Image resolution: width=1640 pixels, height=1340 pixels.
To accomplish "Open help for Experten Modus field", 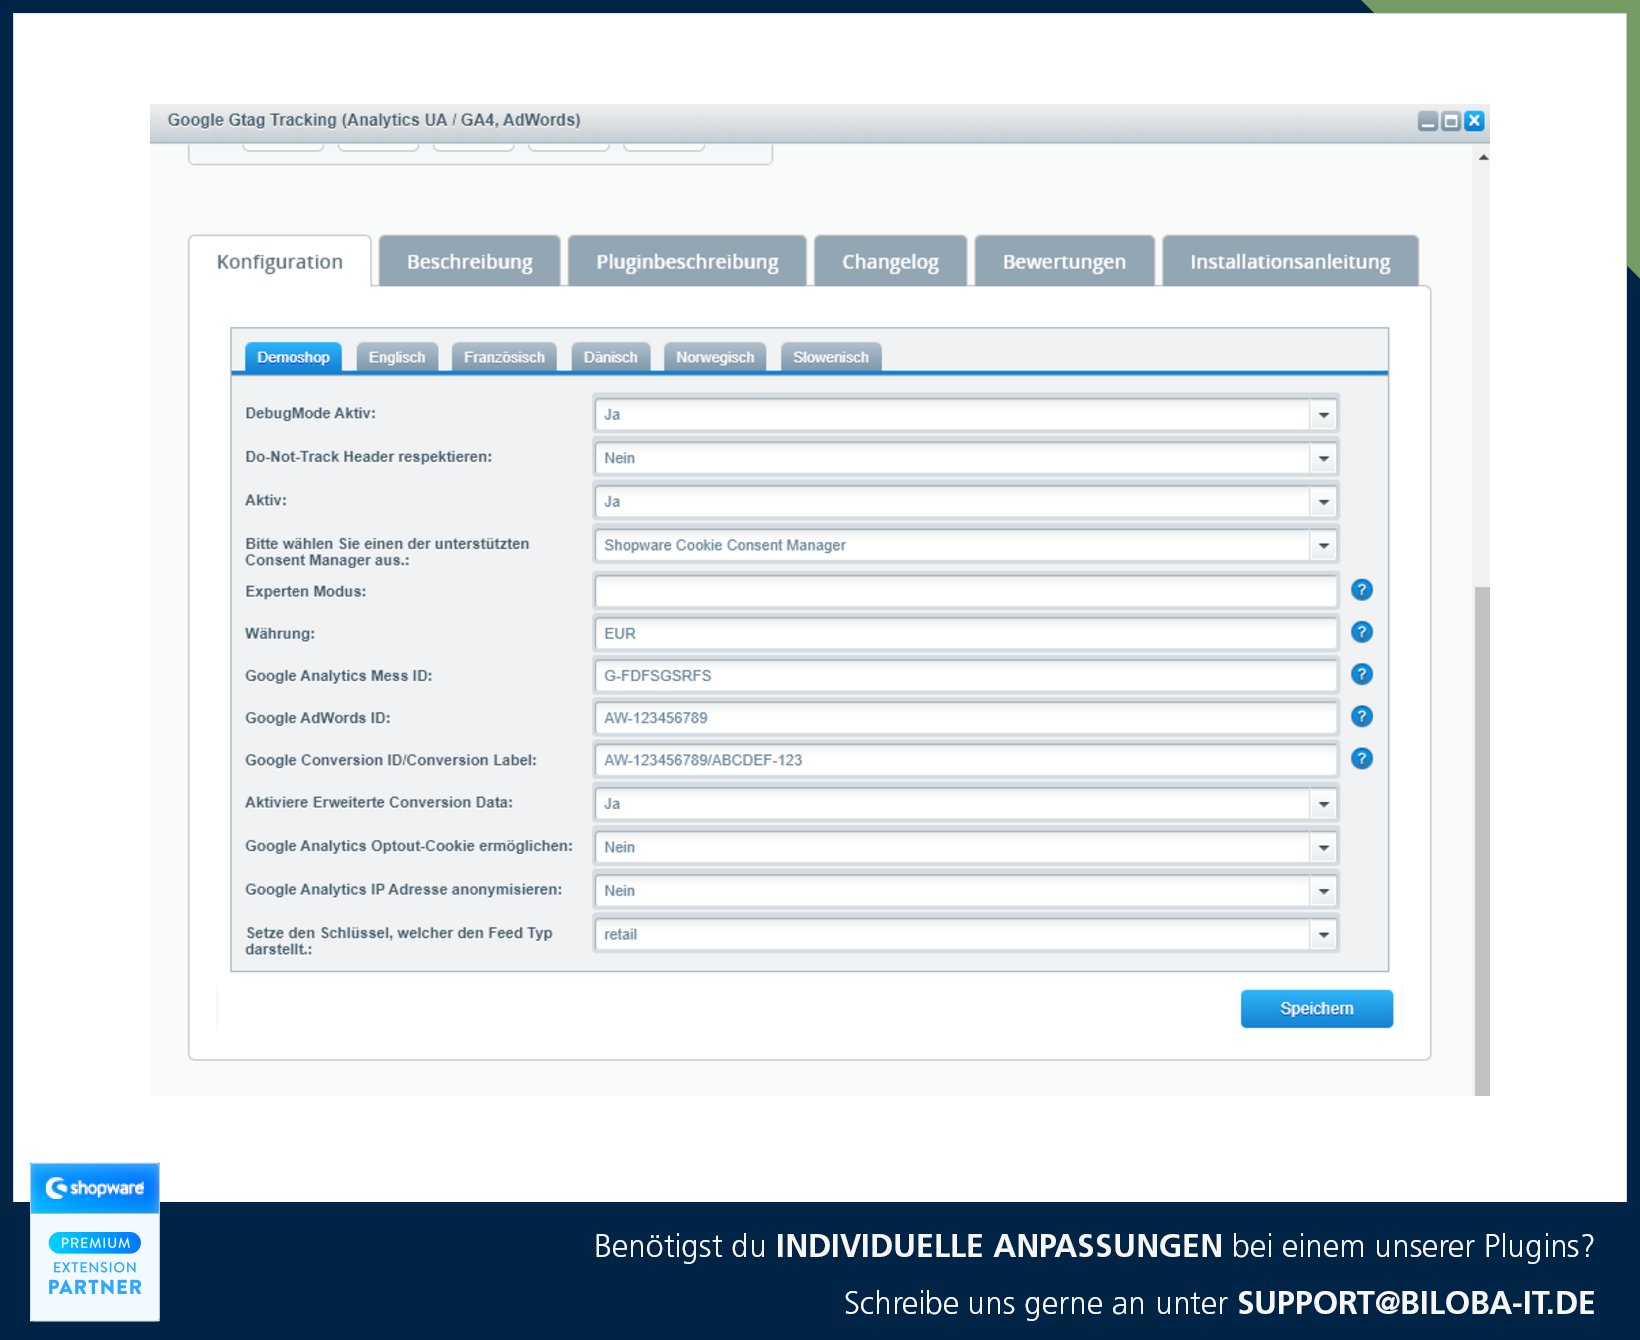I will click(x=1361, y=590).
